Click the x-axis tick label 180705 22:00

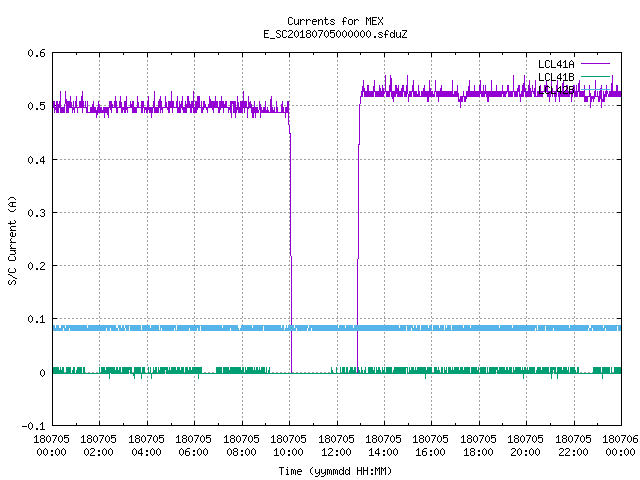pos(573,446)
